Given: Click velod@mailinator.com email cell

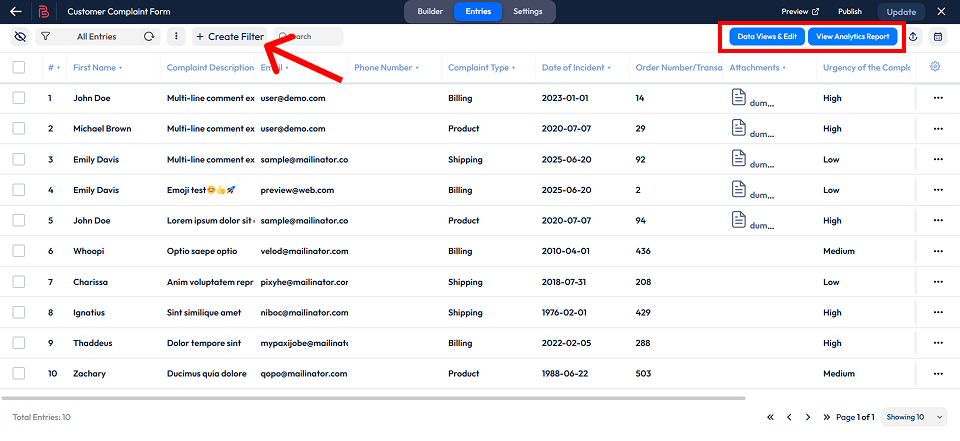Looking at the screenshot, I should click(304, 251).
